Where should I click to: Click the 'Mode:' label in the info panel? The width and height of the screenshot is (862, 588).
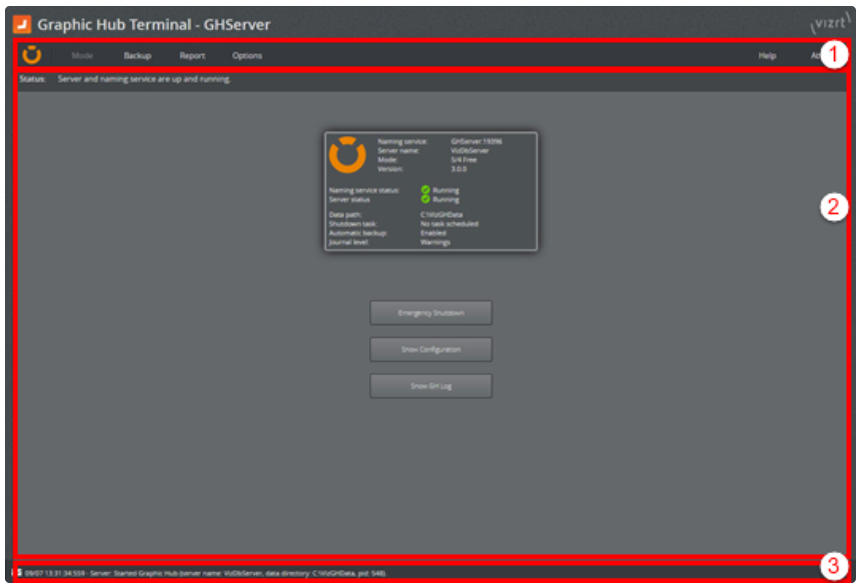coord(388,160)
